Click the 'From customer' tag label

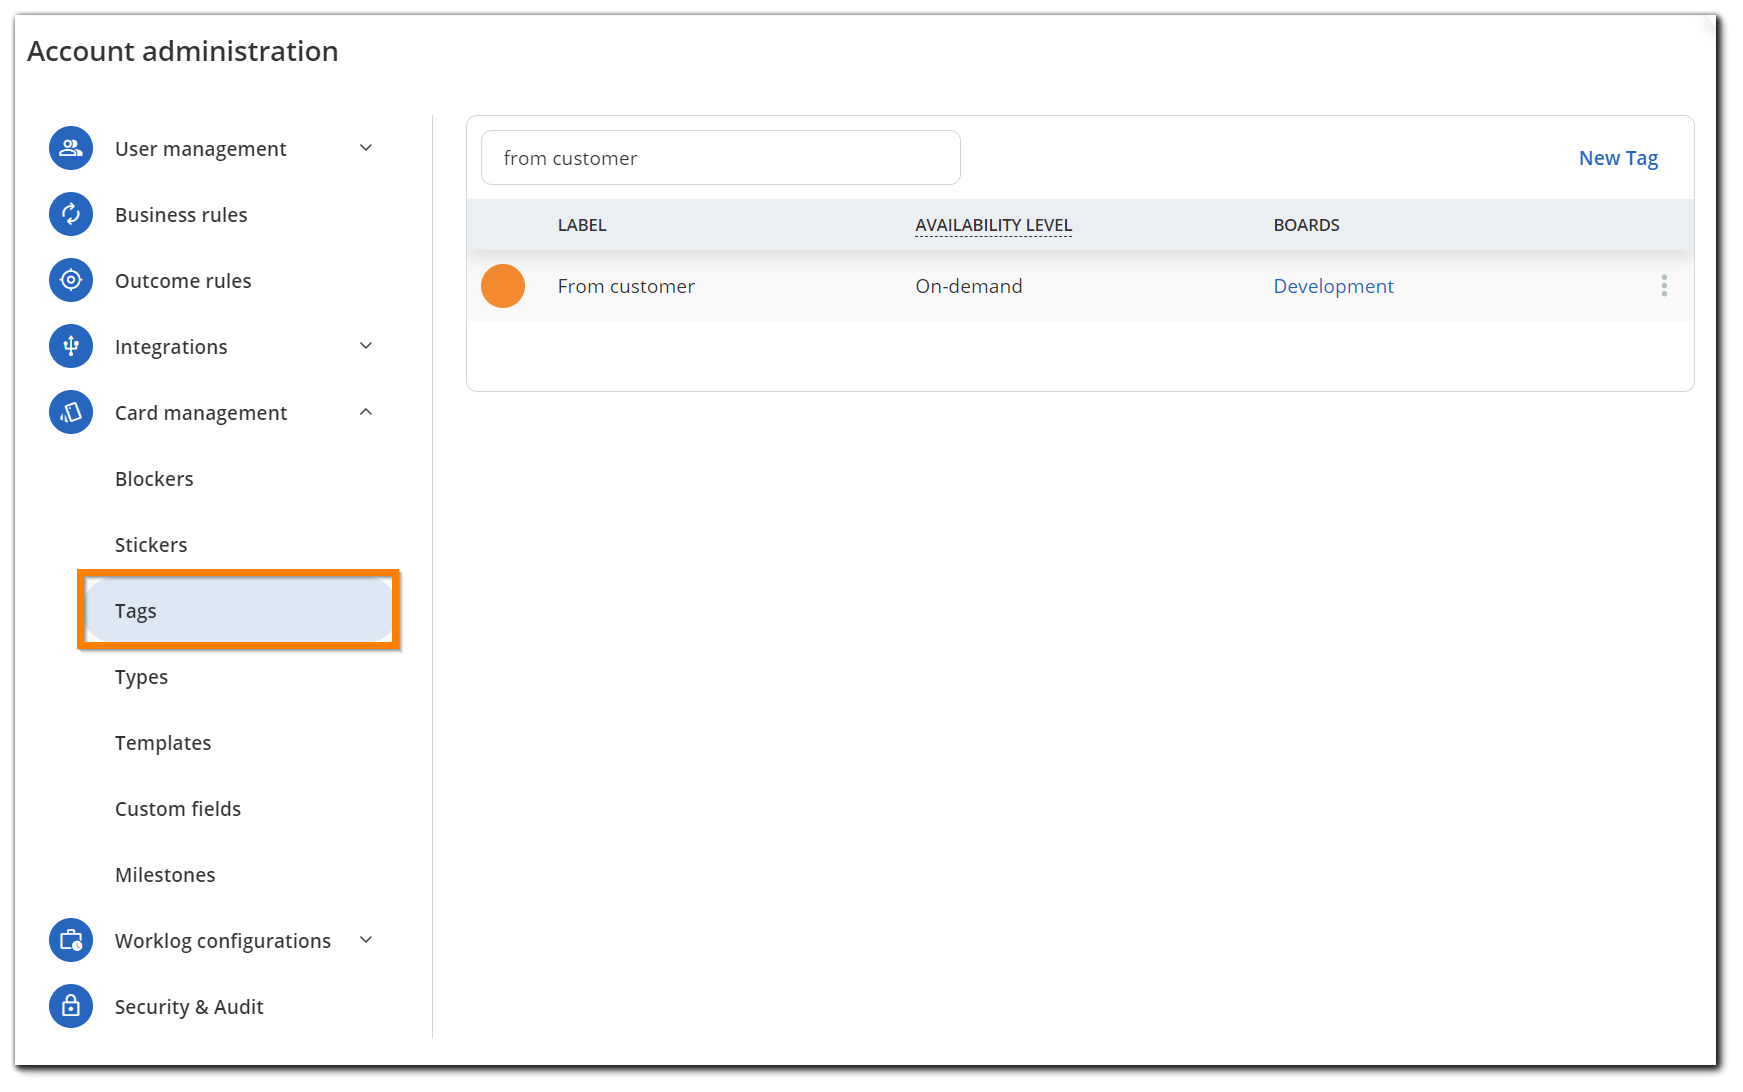(626, 286)
